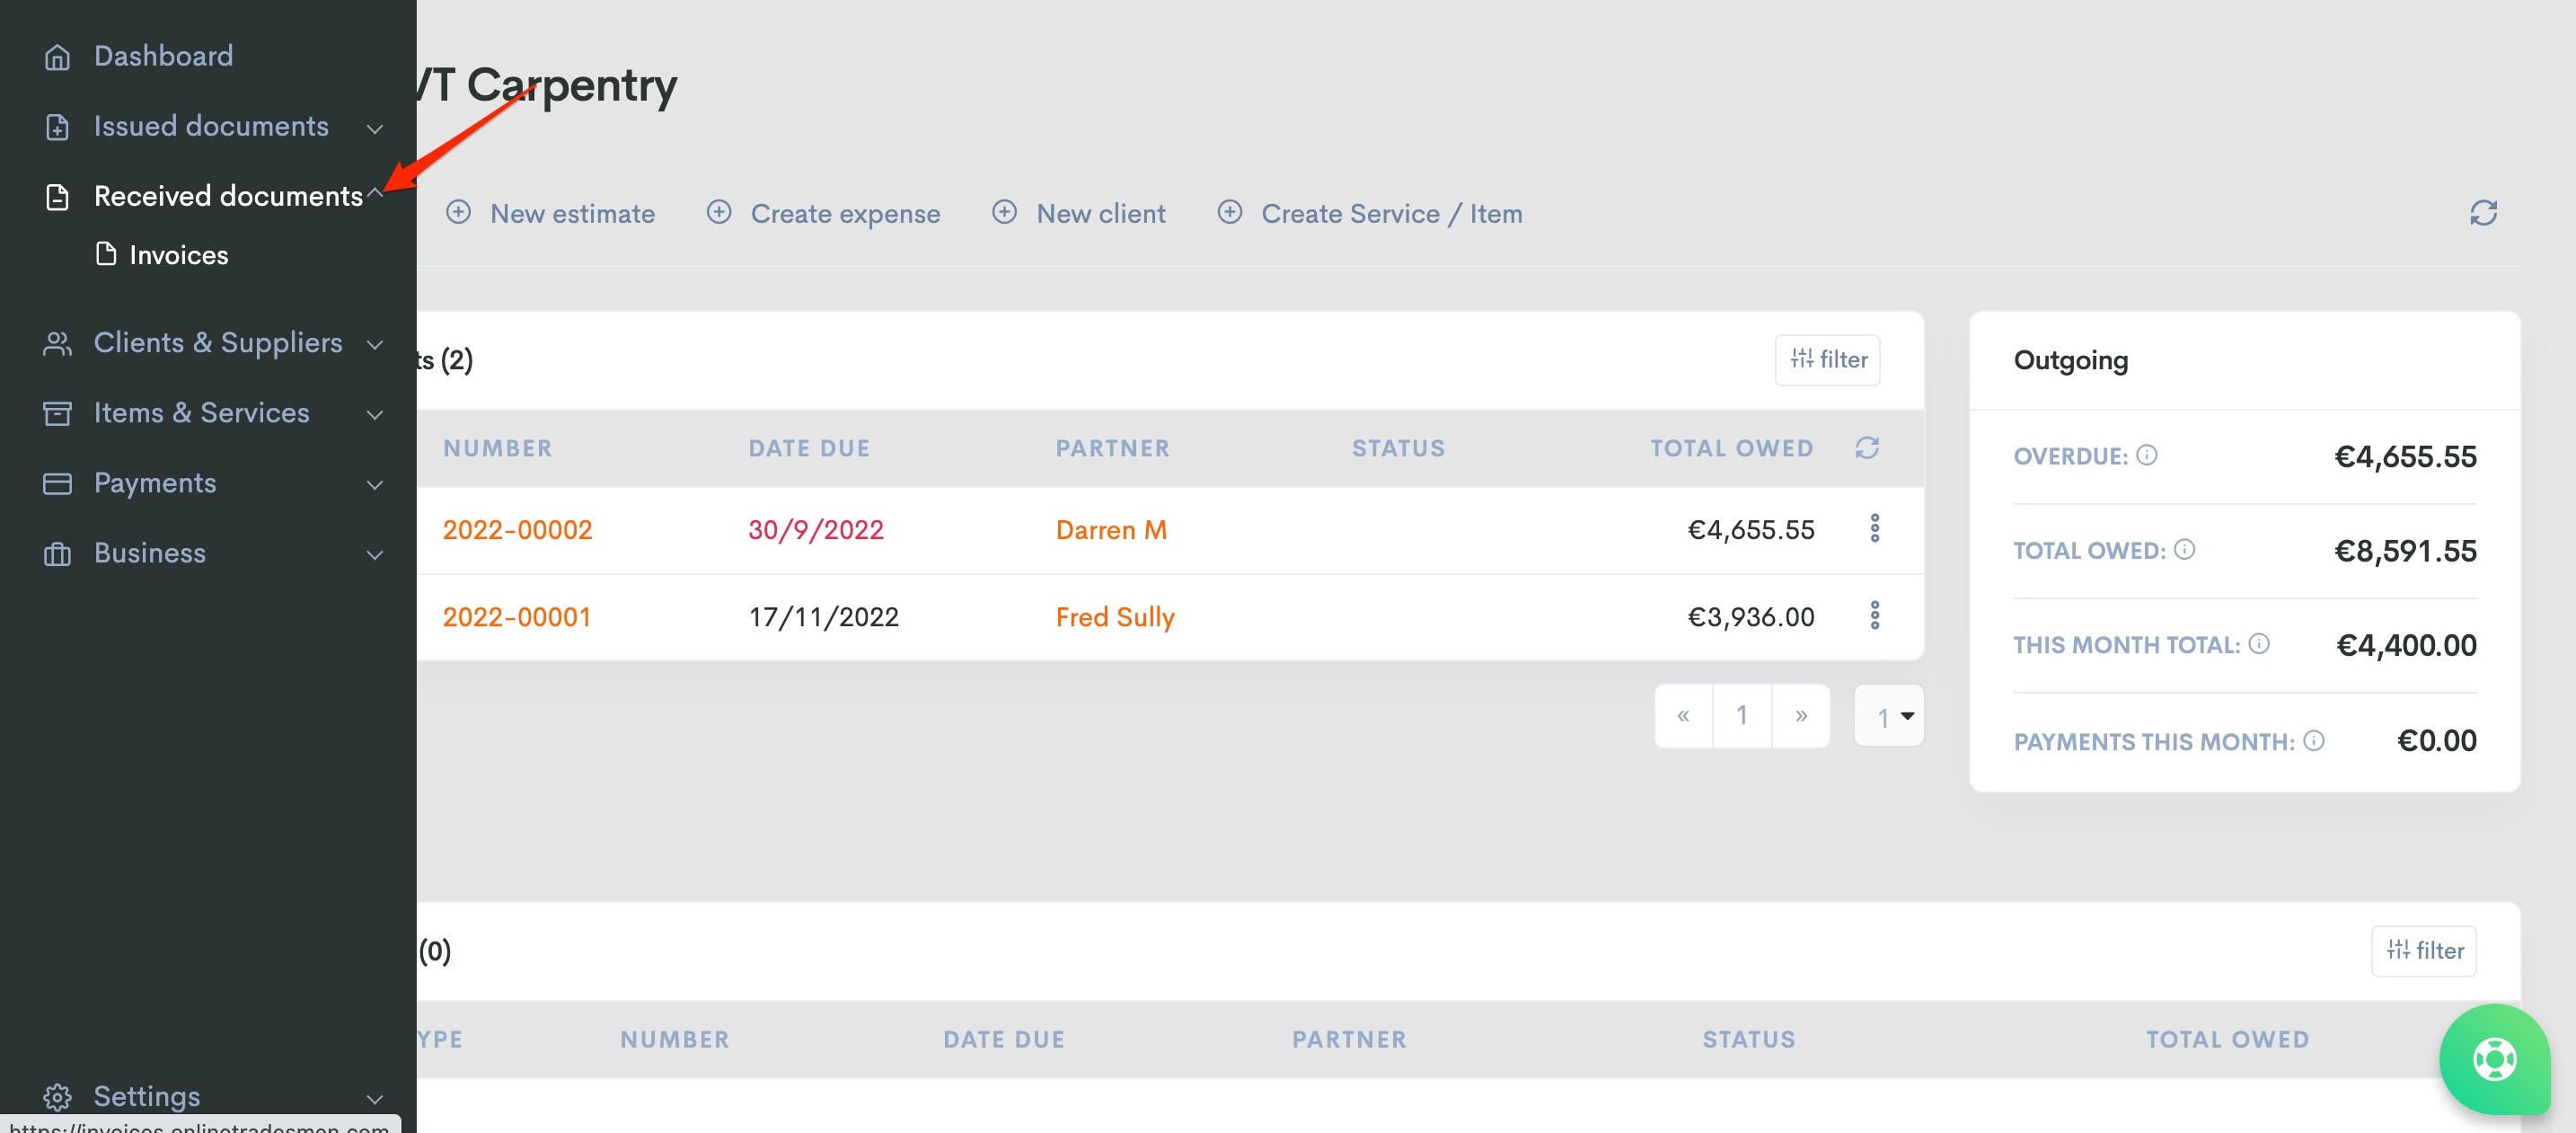Viewport: 2576px width, 1133px height.
Task: Click NUMBER header in upper table
Action: (x=498, y=448)
